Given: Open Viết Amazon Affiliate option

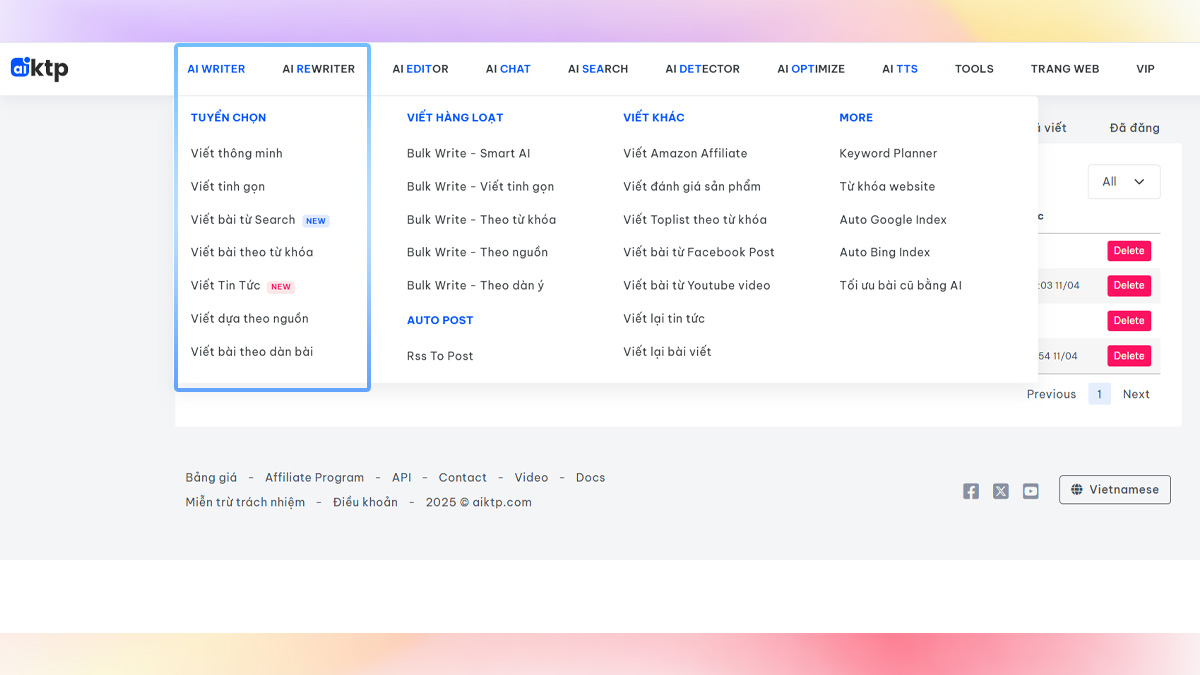Looking at the screenshot, I should pyautogui.click(x=685, y=153).
